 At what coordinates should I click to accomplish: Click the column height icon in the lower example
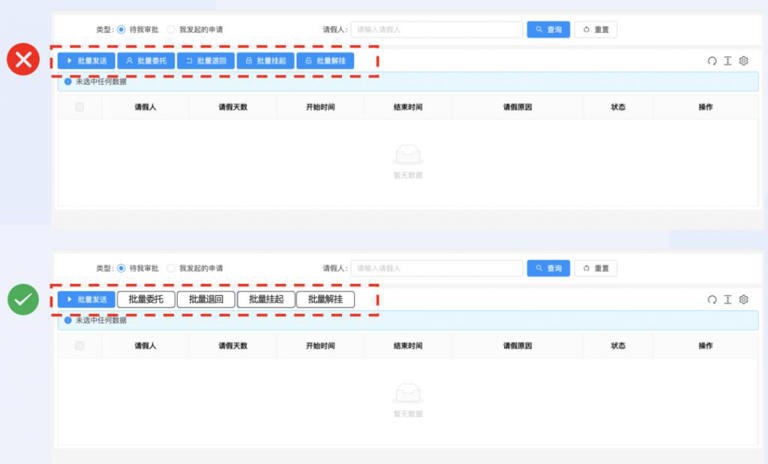[x=728, y=299]
